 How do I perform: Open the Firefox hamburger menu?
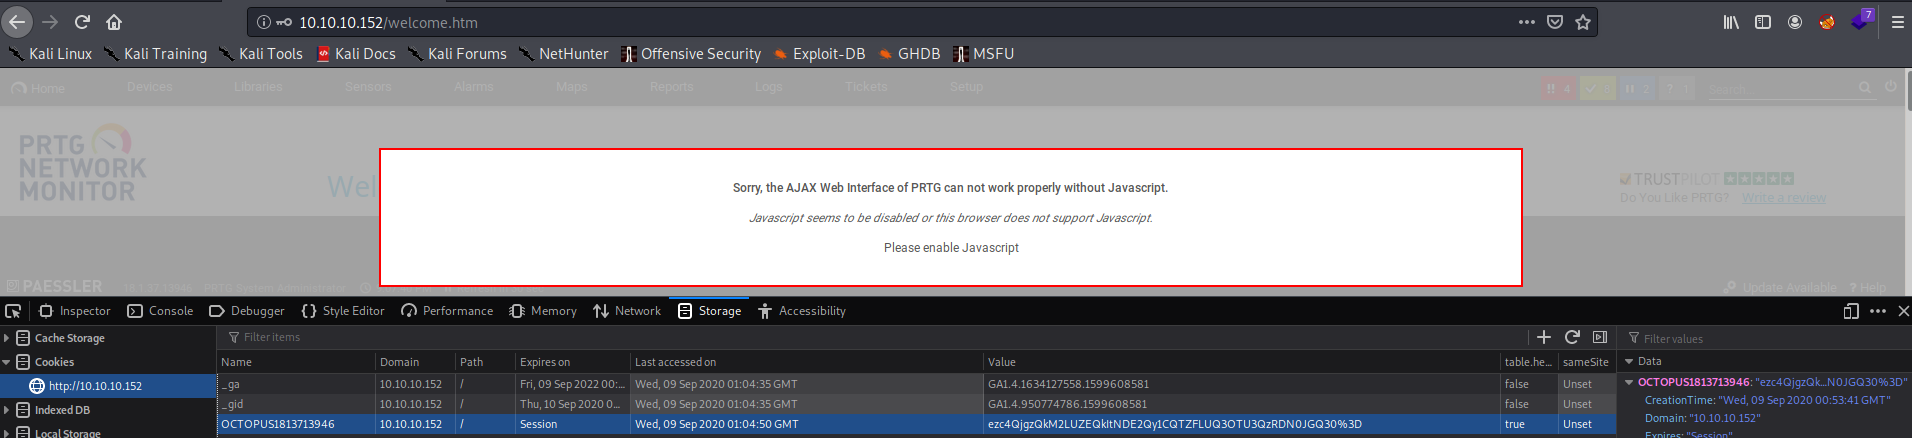[1897, 22]
